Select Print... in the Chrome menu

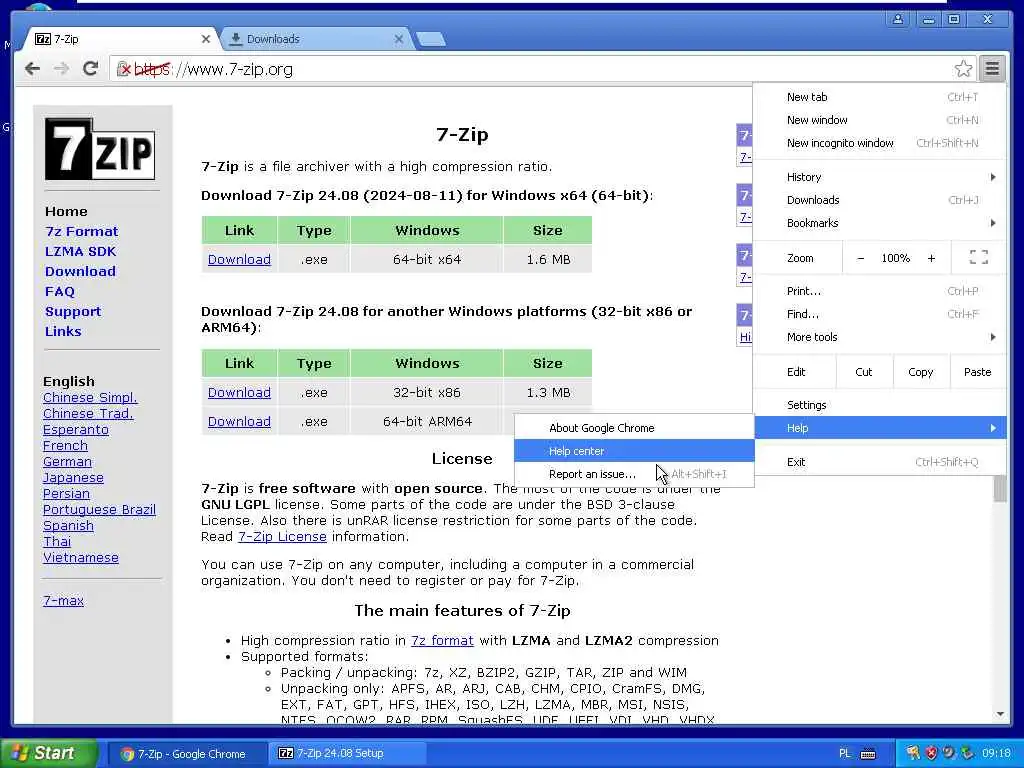tap(880, 291)
